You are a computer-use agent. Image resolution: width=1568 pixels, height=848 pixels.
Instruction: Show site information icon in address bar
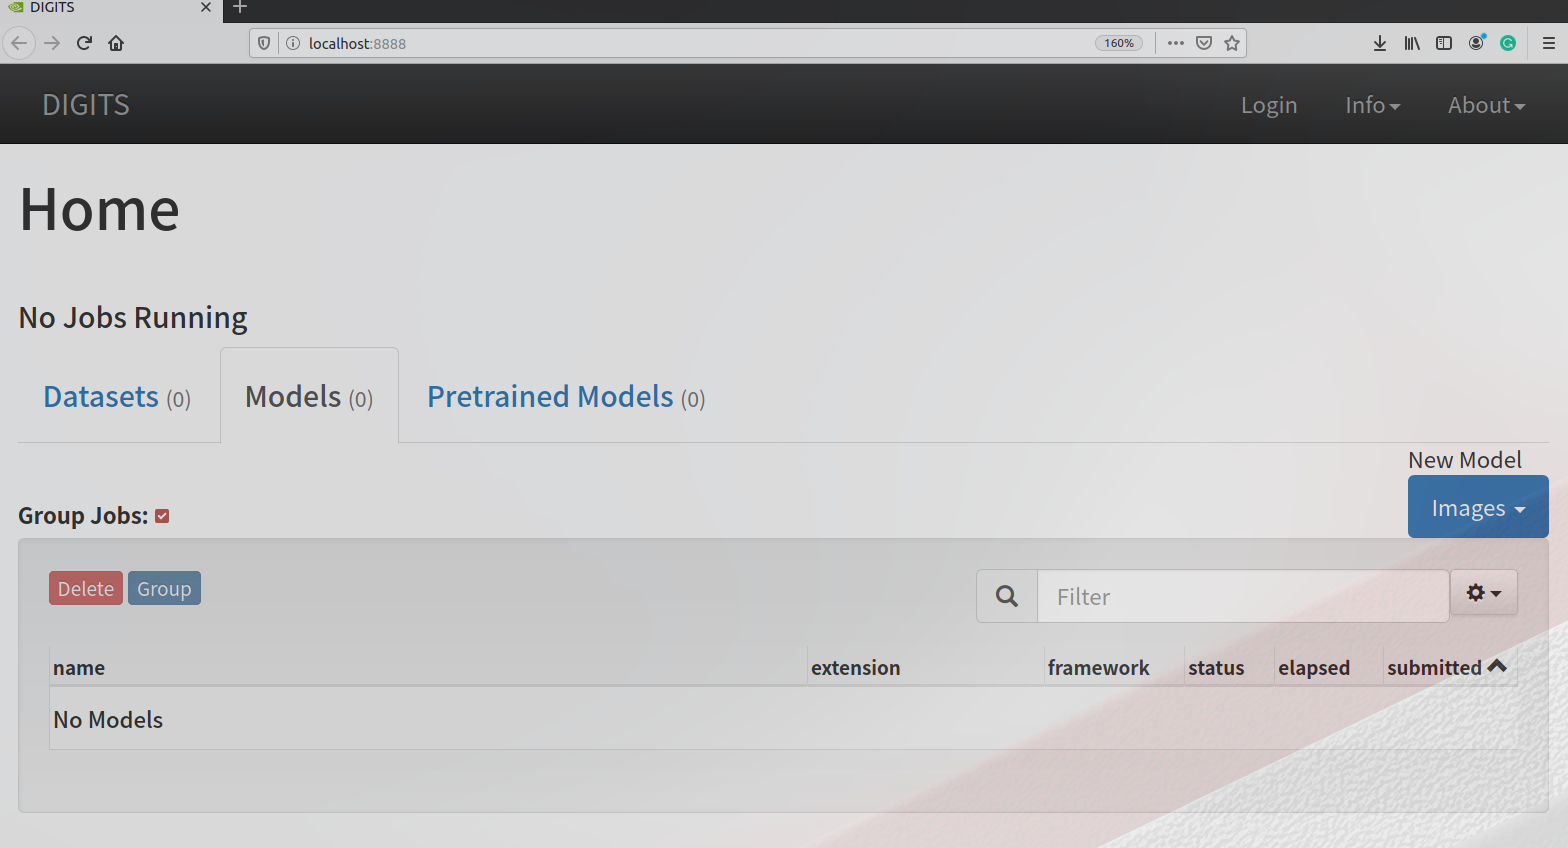293,43
